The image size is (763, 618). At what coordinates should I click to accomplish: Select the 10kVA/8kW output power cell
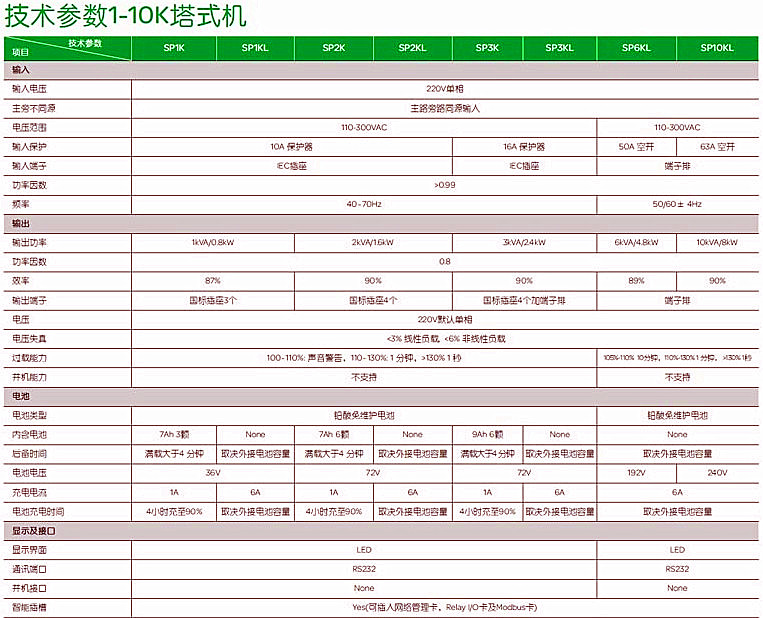[717, 243]
